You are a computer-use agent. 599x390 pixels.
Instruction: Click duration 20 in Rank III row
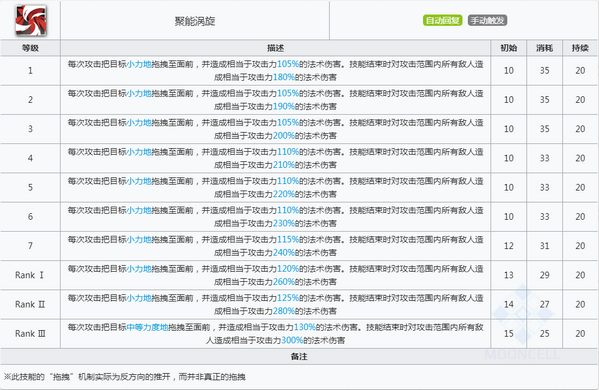coord(580,333)
